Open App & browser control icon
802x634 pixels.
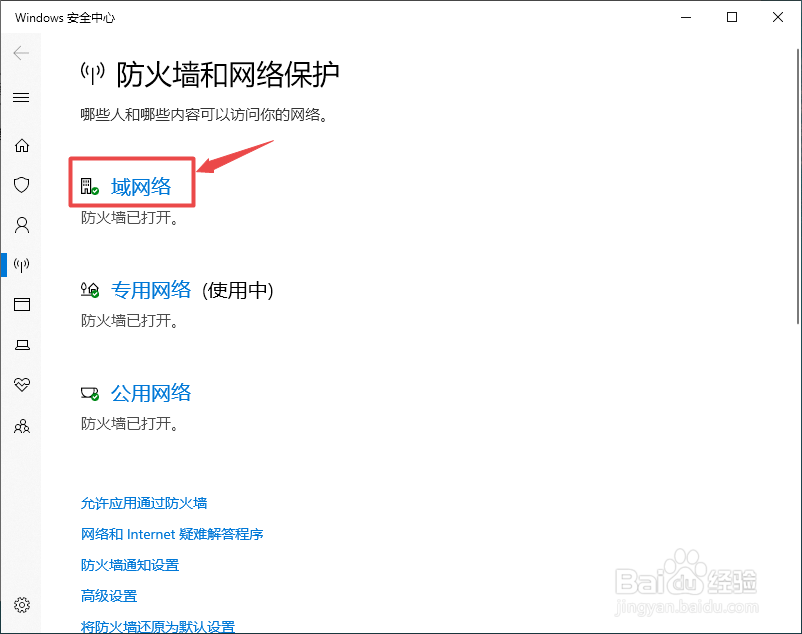[x=22, y=304]
